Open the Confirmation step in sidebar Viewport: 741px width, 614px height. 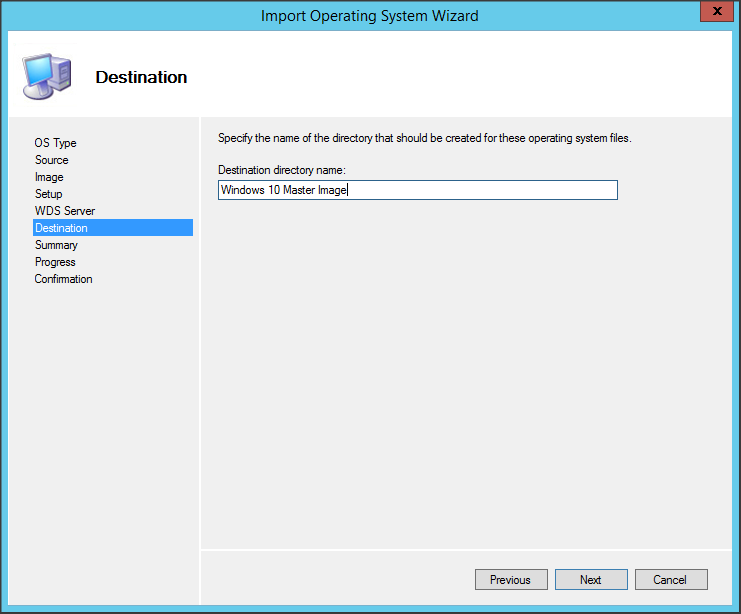coord(63,279)
